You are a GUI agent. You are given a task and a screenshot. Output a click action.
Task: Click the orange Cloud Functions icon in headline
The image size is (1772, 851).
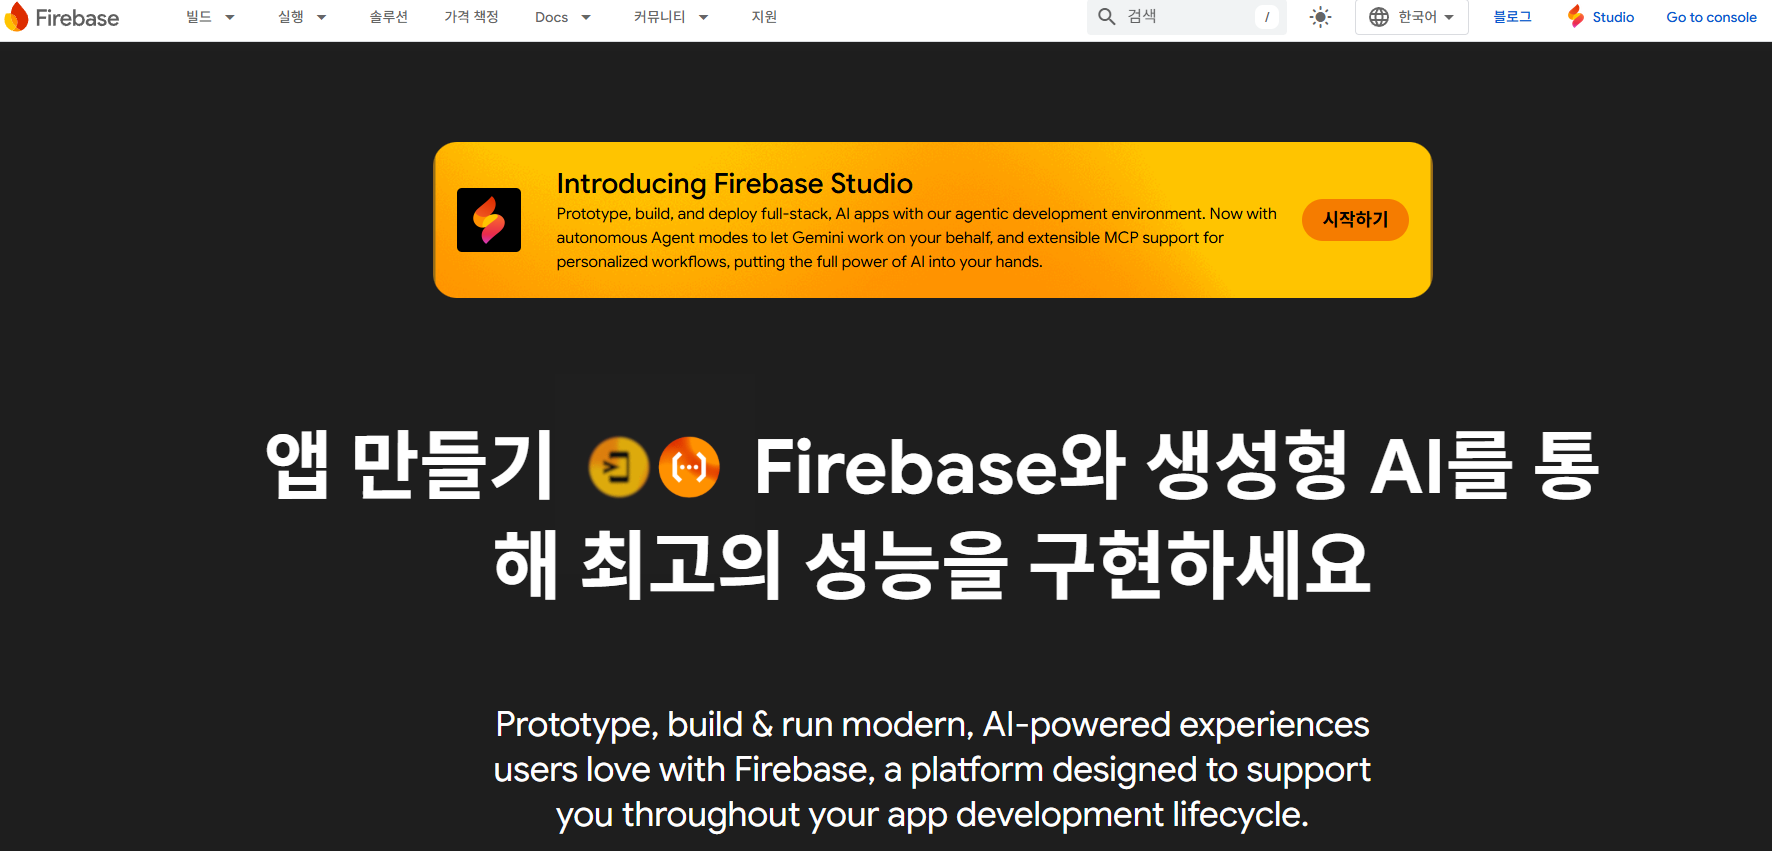689,467
